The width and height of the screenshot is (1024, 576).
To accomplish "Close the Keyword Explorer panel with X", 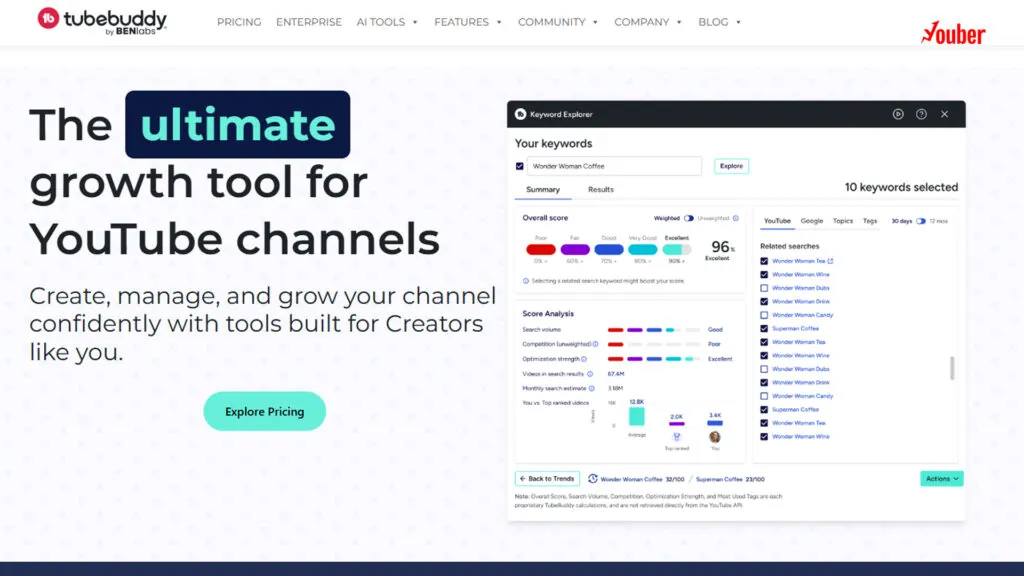I will (944, 114).
